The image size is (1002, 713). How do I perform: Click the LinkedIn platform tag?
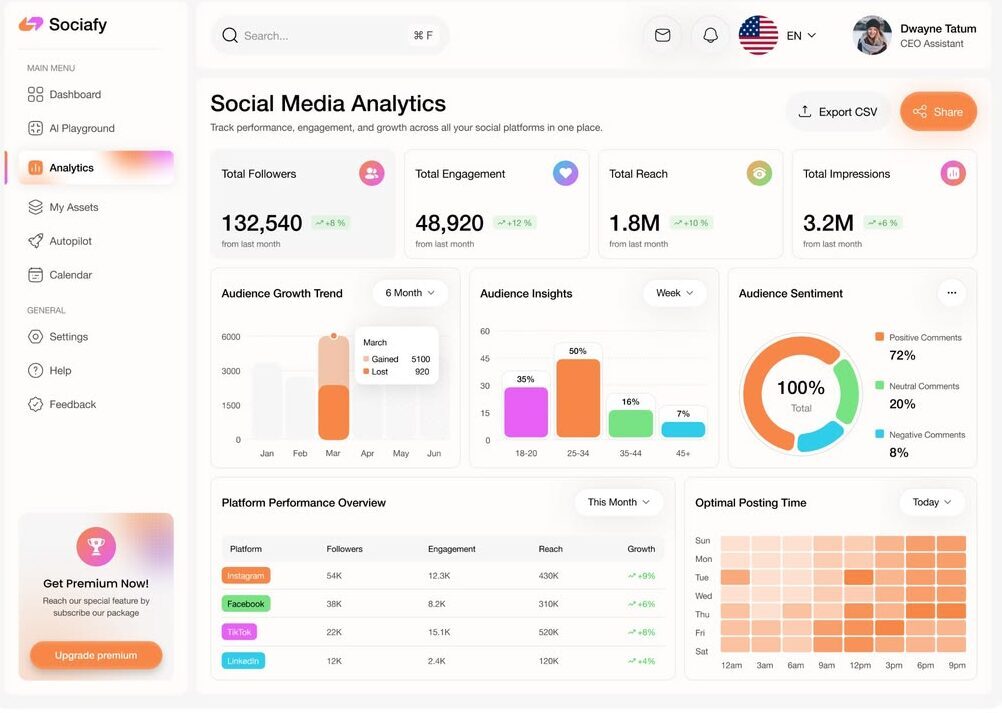pos(243,661)
